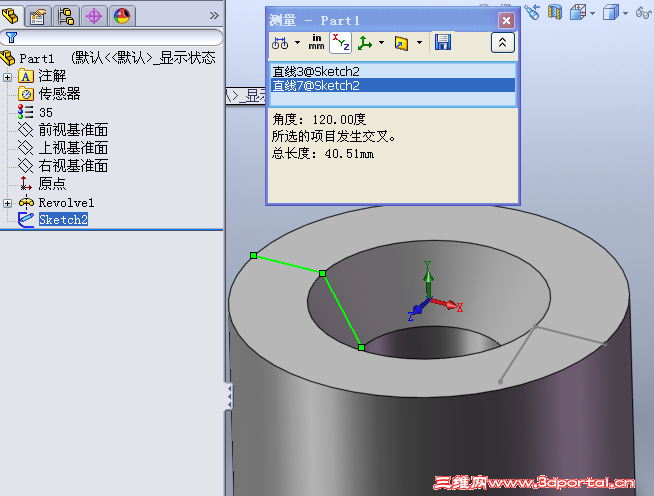Close the 测量 Measure dialog
654x496 pixels.
pos(506,20)
